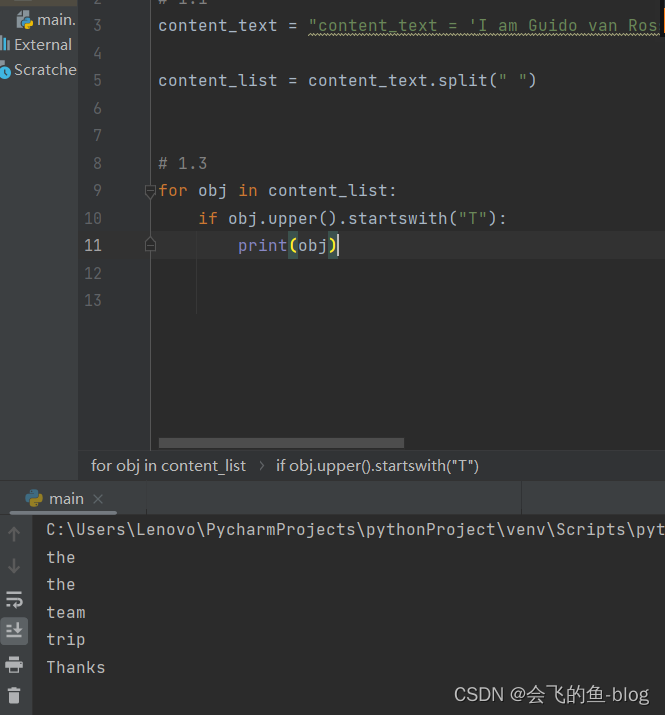Click line number 9 in gutter
Screen dimensions: 665x715
point(97,190)
